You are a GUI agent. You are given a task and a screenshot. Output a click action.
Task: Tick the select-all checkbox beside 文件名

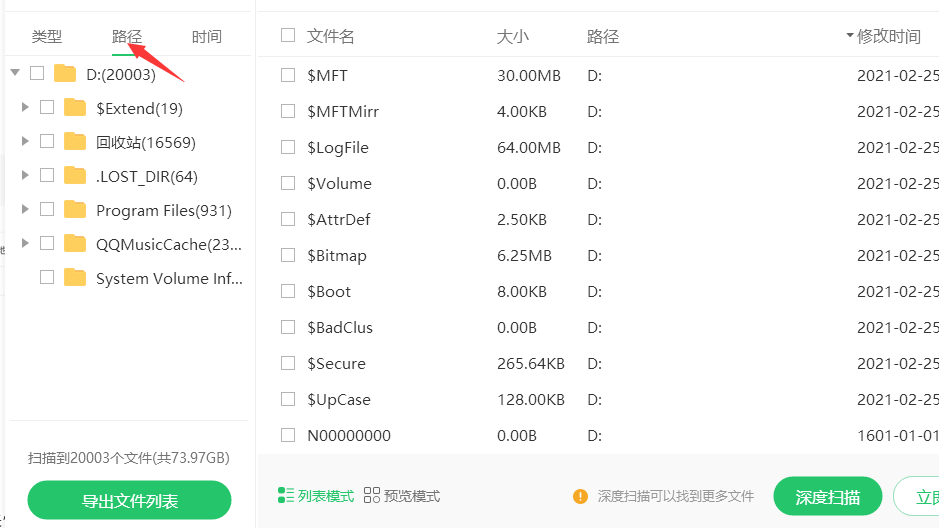[288, 36]
